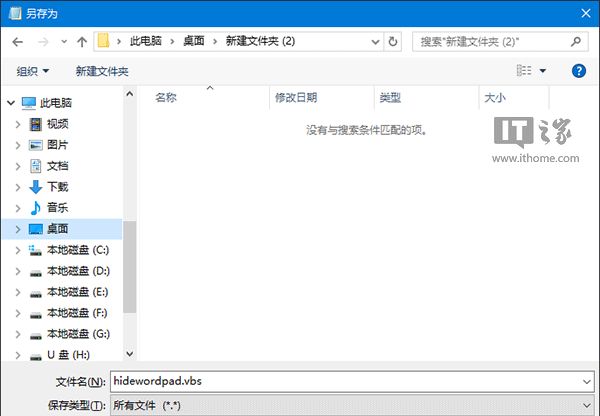Select 此电脑 in the navigation tree

[56, 103]
